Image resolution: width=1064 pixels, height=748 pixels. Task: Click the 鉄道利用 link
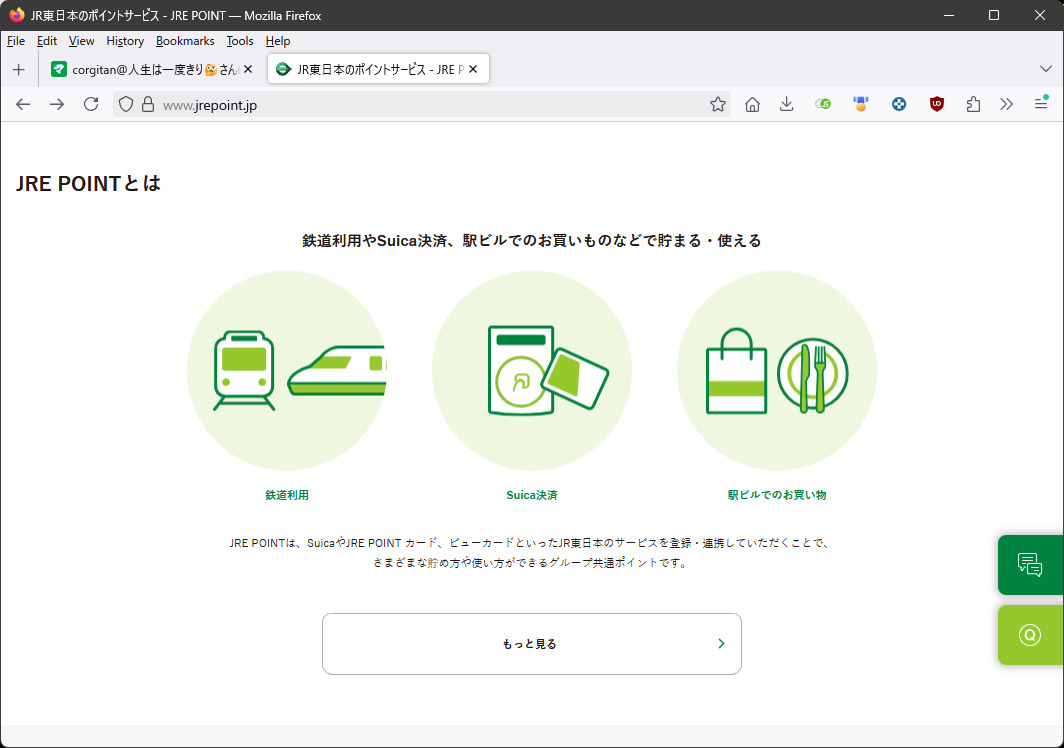[286, 495]
